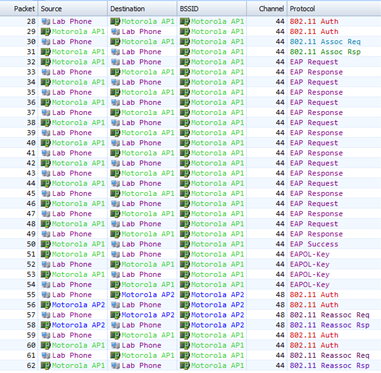Click Motorola AP1 destination icon in packet 39
The image size is (381, 373).
click(115, 133)
